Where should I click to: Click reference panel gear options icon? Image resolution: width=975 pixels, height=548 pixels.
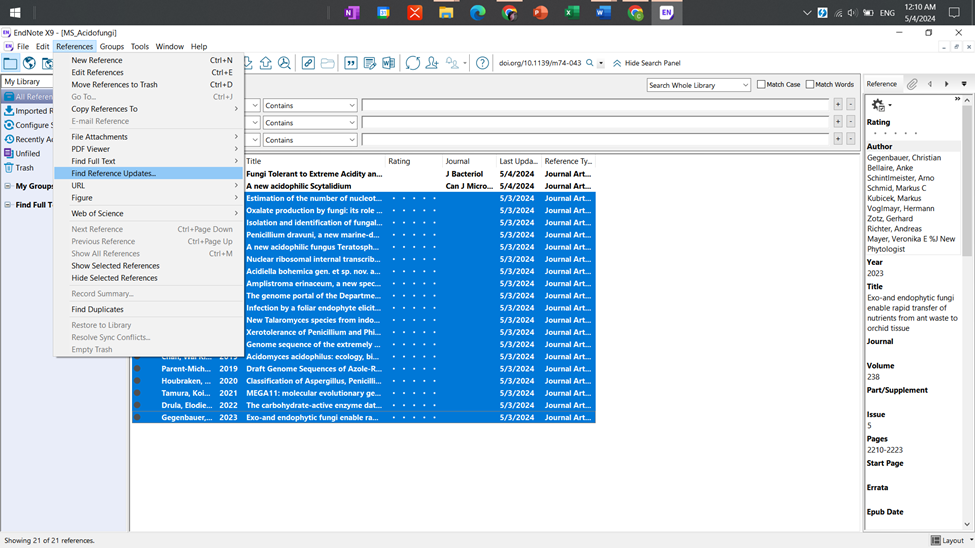(x=880, y=105)
